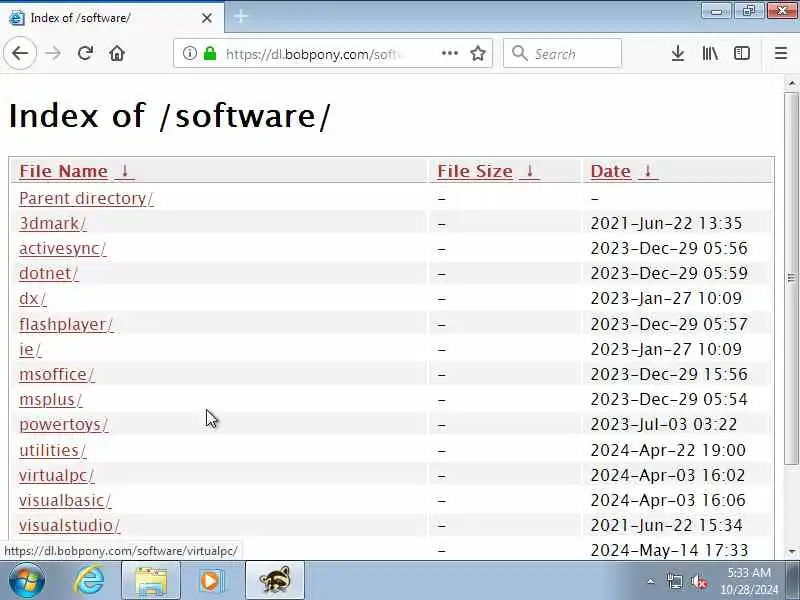The height and width of the screenshot is (600, 800).
Task: Toggle the sidebar view icon
Action: [x=741, y=53]
